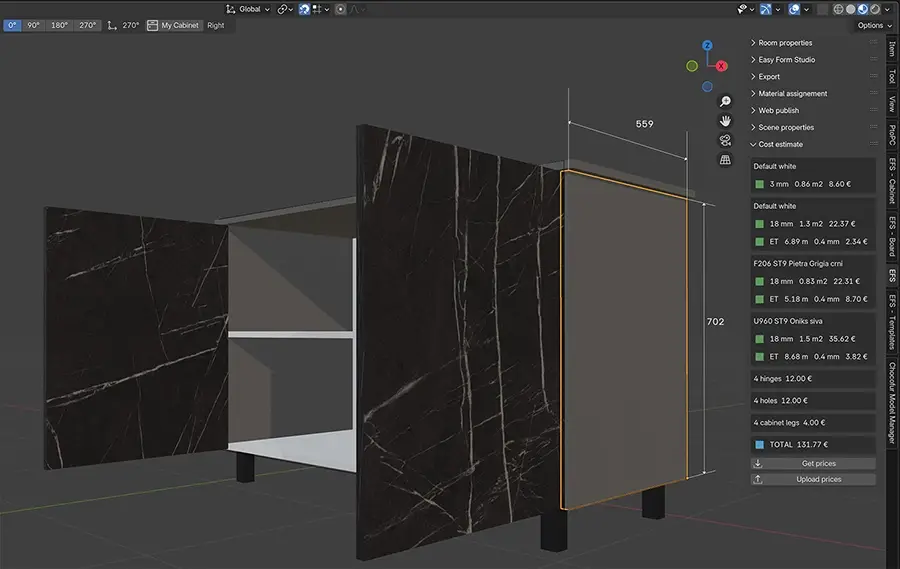Click the zoom magnifier viewport icon
The width and height of the screenshot is (900, 569).
point(726,101)
